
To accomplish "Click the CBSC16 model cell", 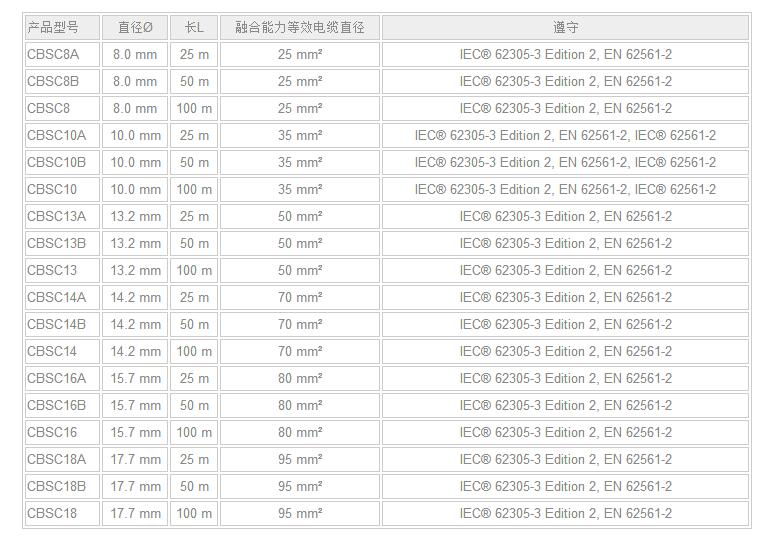I will (x=52, y=432).
